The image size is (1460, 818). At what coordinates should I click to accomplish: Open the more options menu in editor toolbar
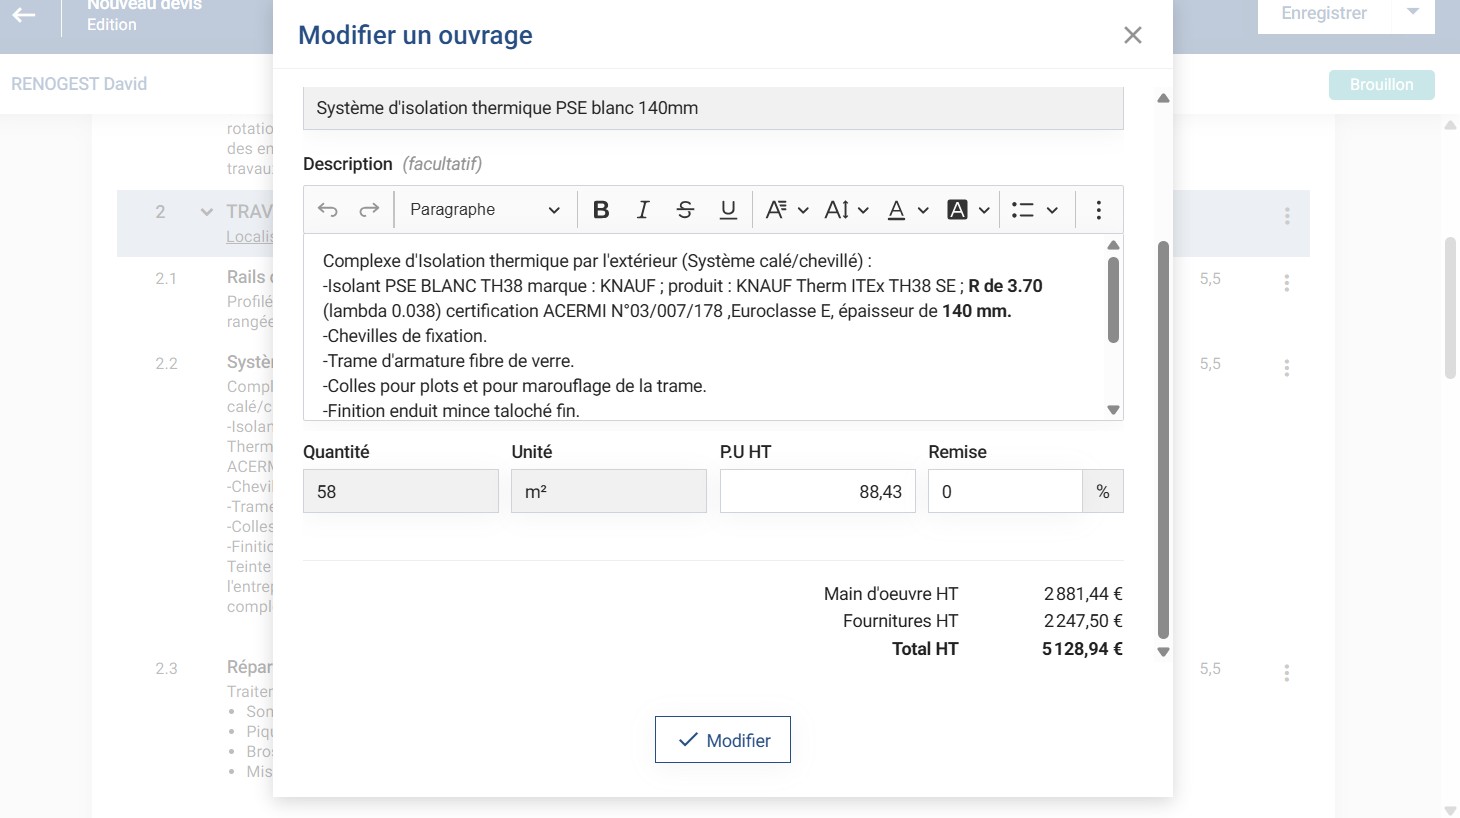1098,210
